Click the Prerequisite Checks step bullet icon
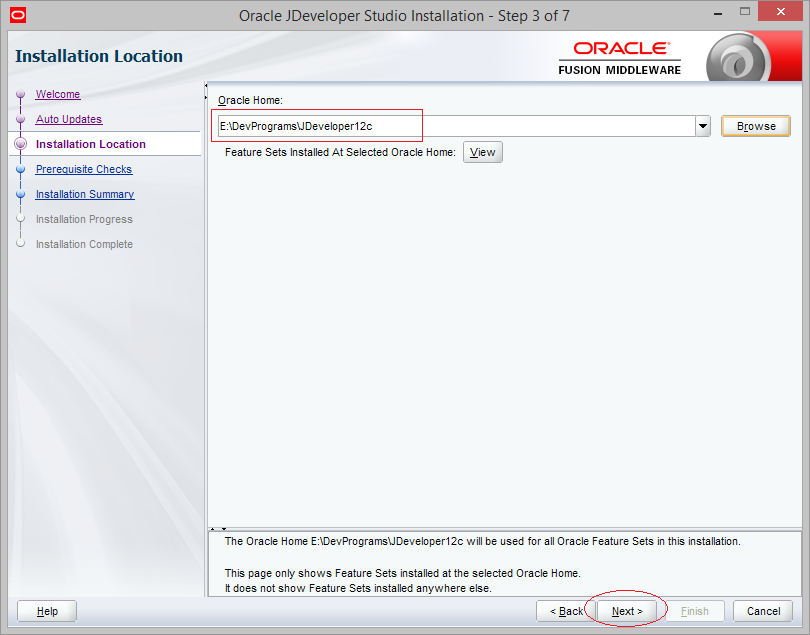810x635 pixels. [x=21, y=169]
